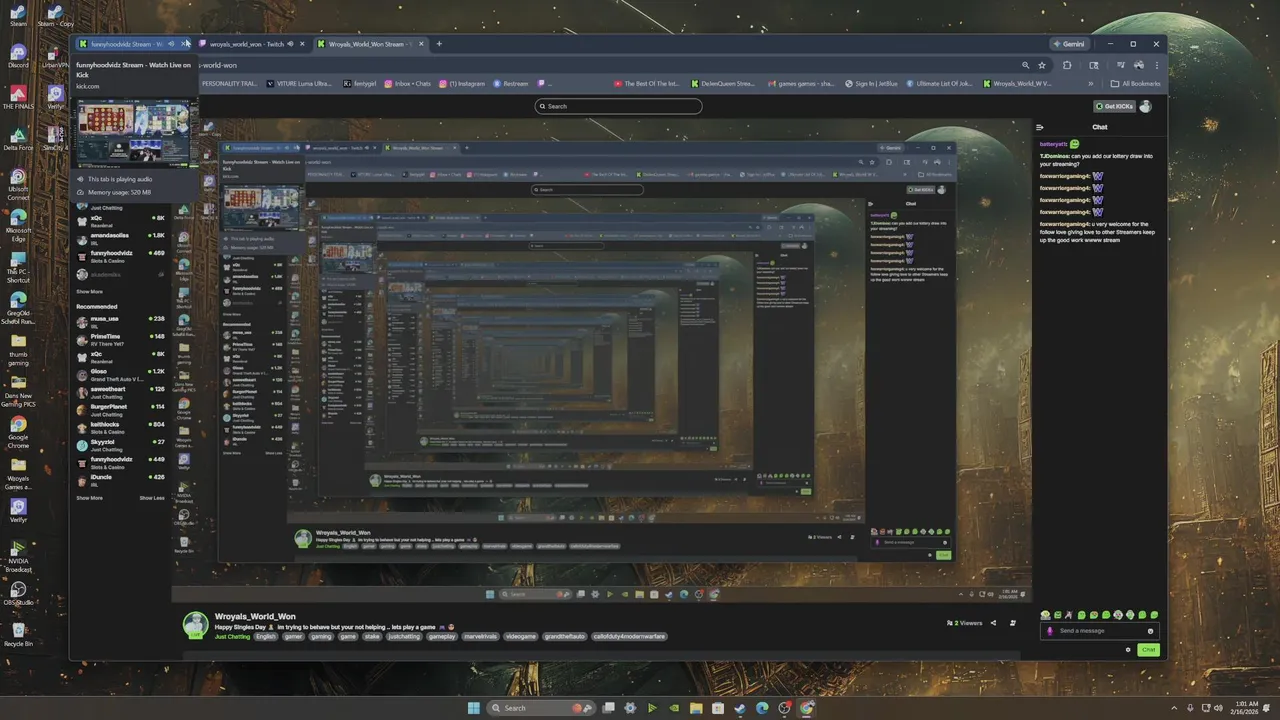This screenshot has height=720, width=1280.
Task: Show hidden system tray icons
Action: pos(1175,708)
